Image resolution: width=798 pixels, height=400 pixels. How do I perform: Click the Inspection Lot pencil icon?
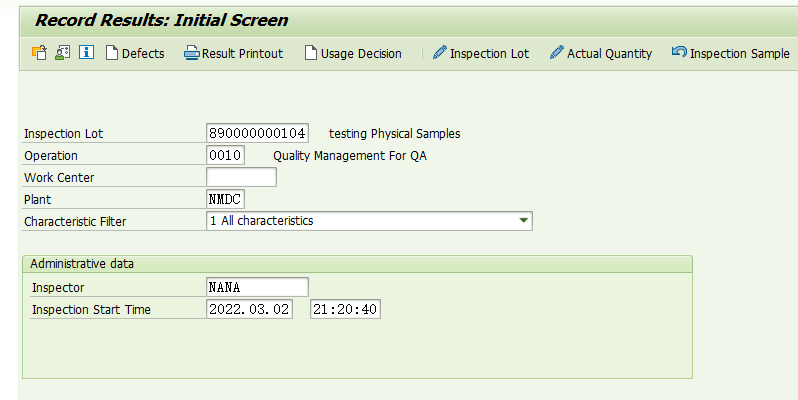point(439,54)
